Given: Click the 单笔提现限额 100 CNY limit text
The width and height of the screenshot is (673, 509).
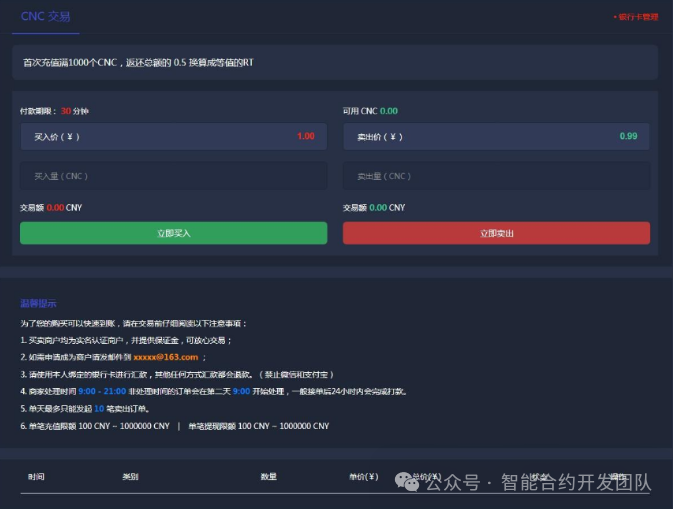Looking at the screenshot, I should coord(259,426).
